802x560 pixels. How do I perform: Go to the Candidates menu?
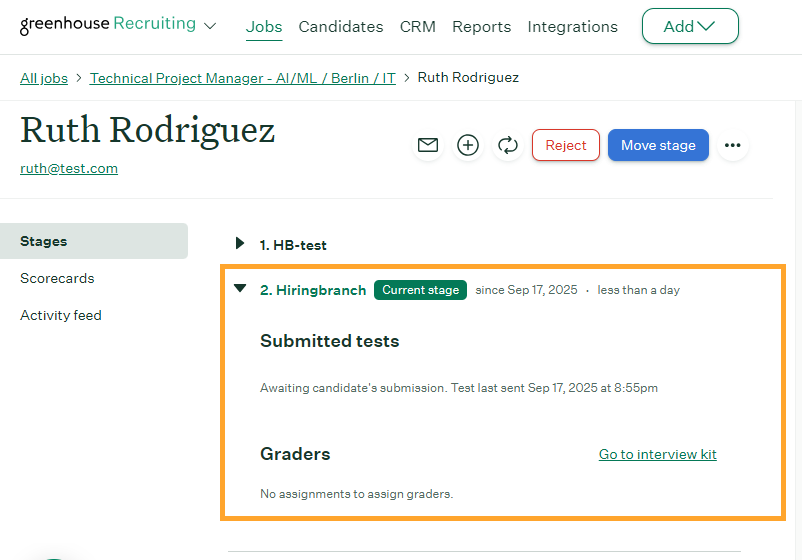point(341,27)
